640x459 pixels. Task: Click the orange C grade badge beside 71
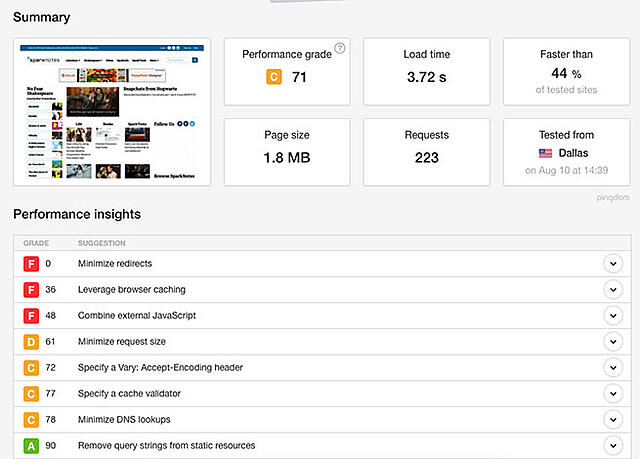tap(274, 77)
